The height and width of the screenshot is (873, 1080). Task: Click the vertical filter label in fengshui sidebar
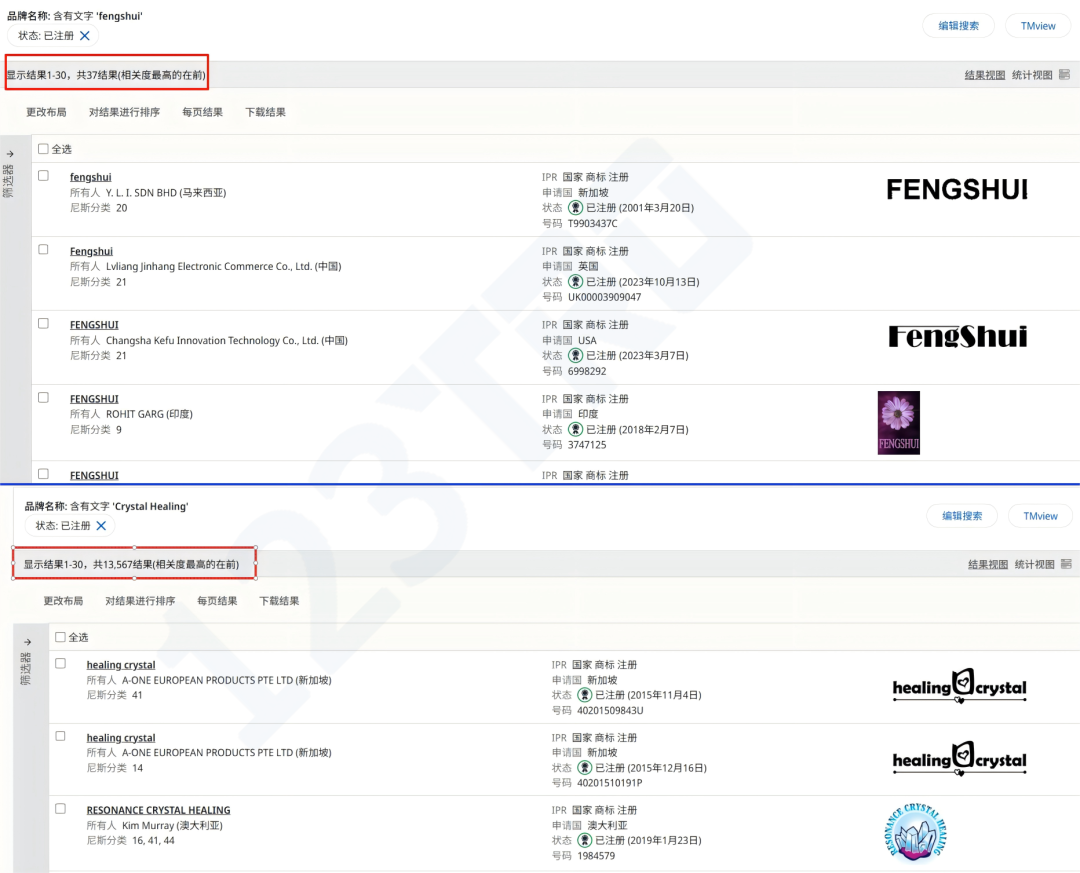click(x=8, y=181)
